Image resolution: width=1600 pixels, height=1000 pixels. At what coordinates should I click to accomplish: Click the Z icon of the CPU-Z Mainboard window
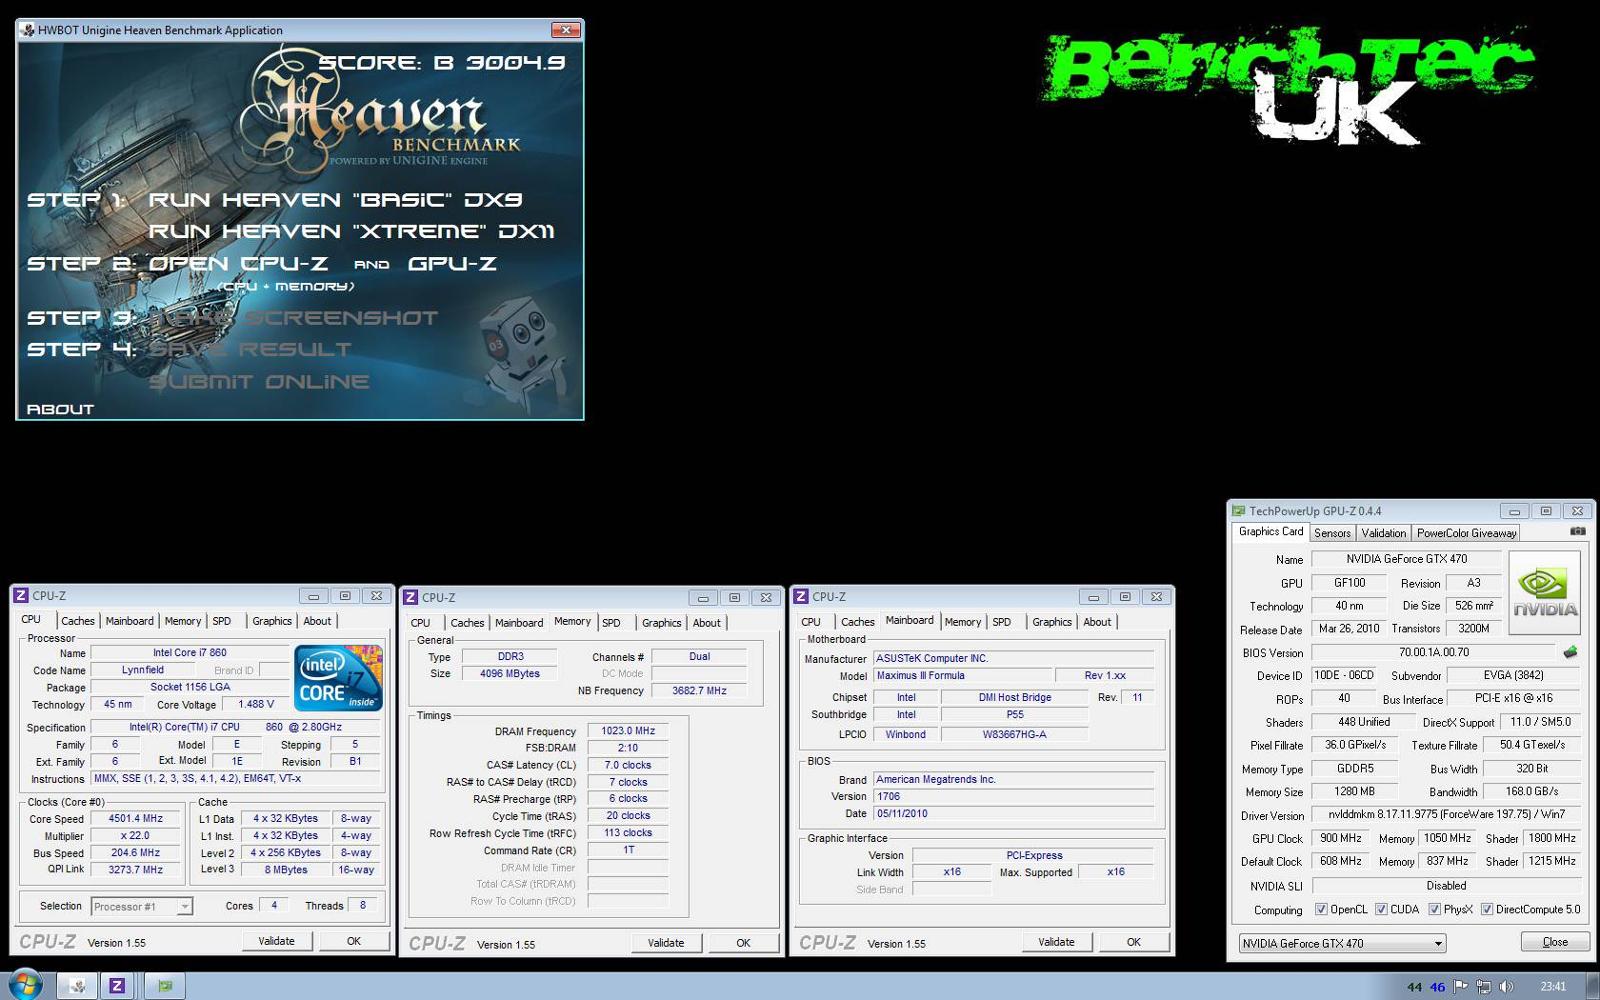(x=800, y=596)
